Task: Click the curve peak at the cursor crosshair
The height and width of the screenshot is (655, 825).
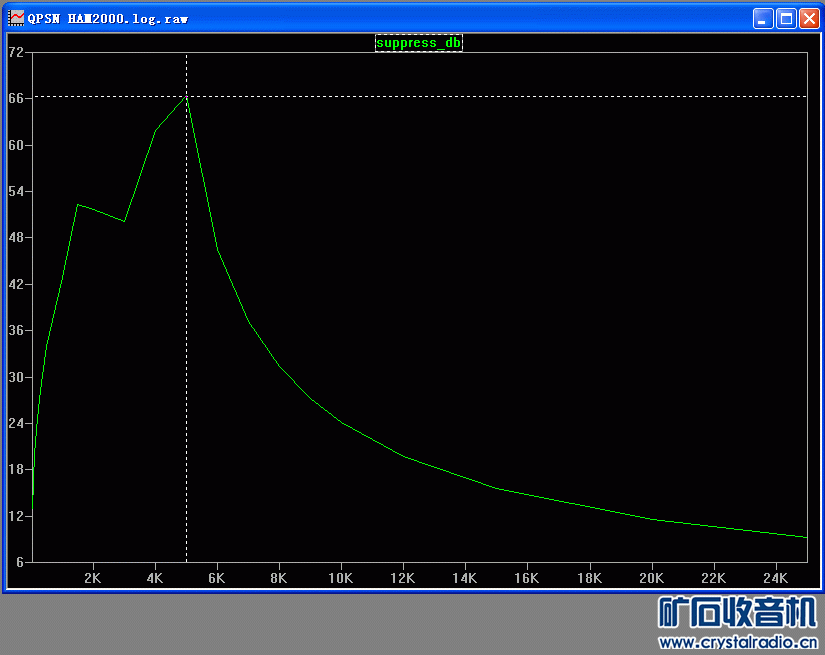Action: pos(186,97)
